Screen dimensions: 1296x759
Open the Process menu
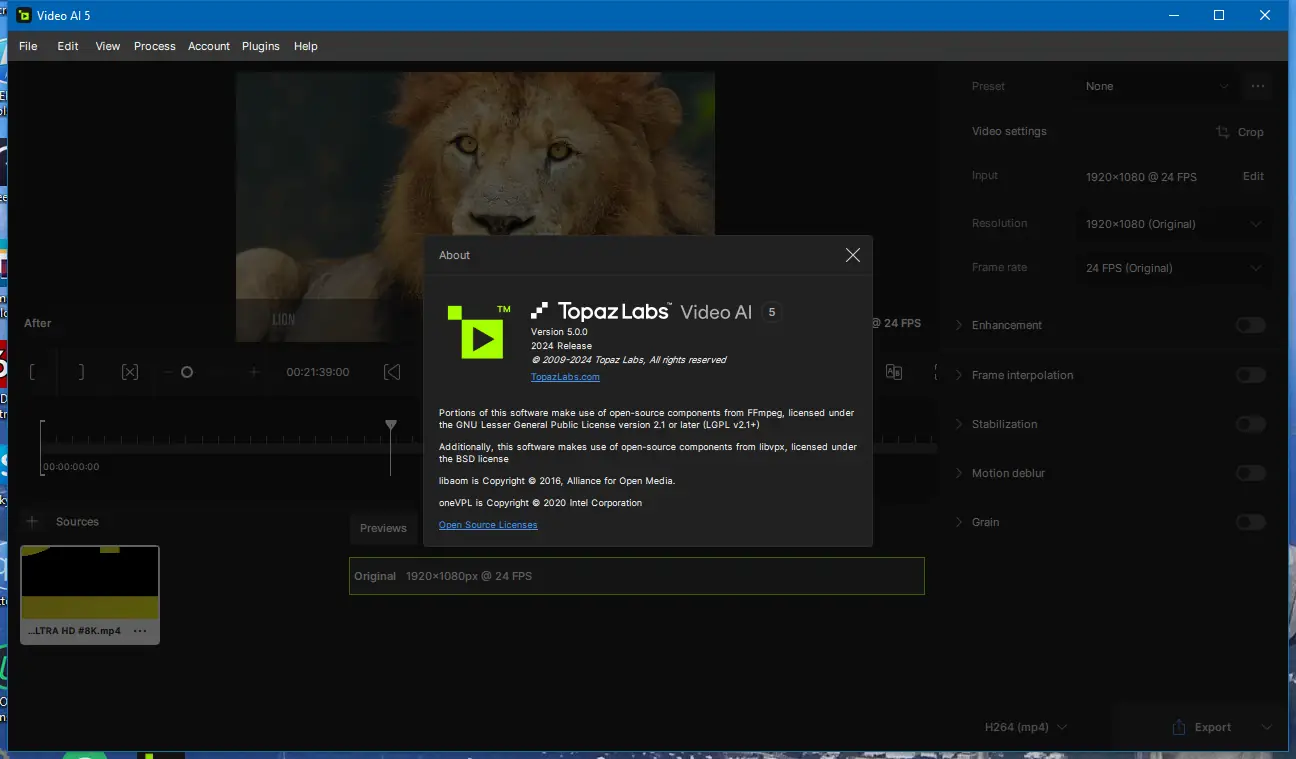(154, 46)
